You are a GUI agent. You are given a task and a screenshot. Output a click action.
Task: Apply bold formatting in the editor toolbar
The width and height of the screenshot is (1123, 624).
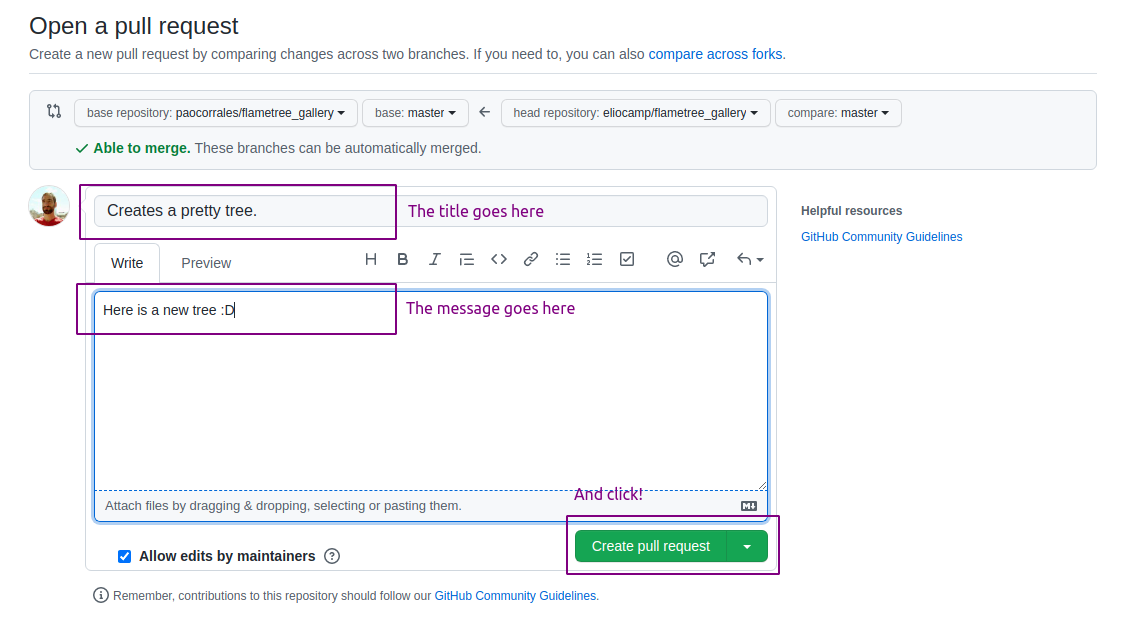402,259
